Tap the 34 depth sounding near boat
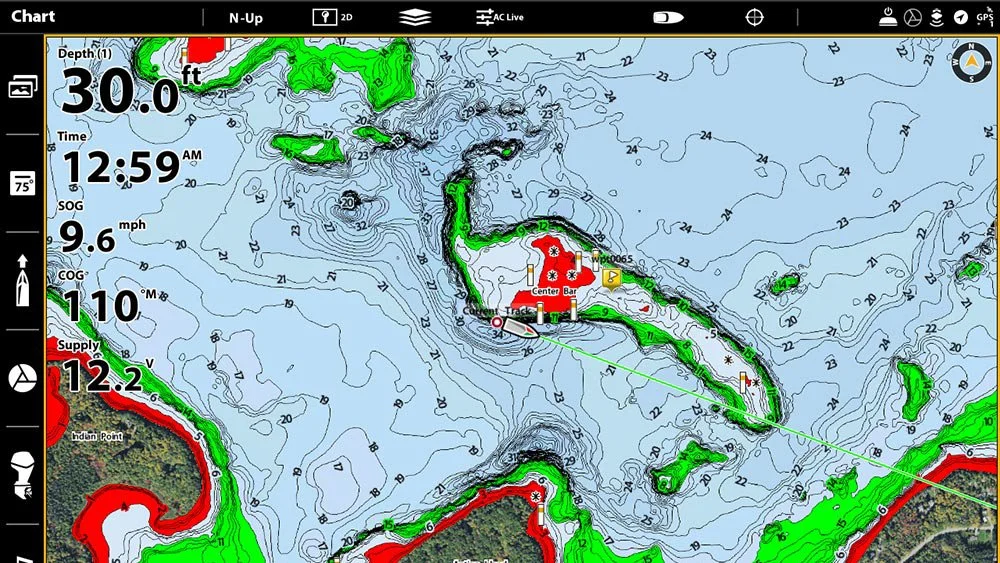 coord(497,334)
